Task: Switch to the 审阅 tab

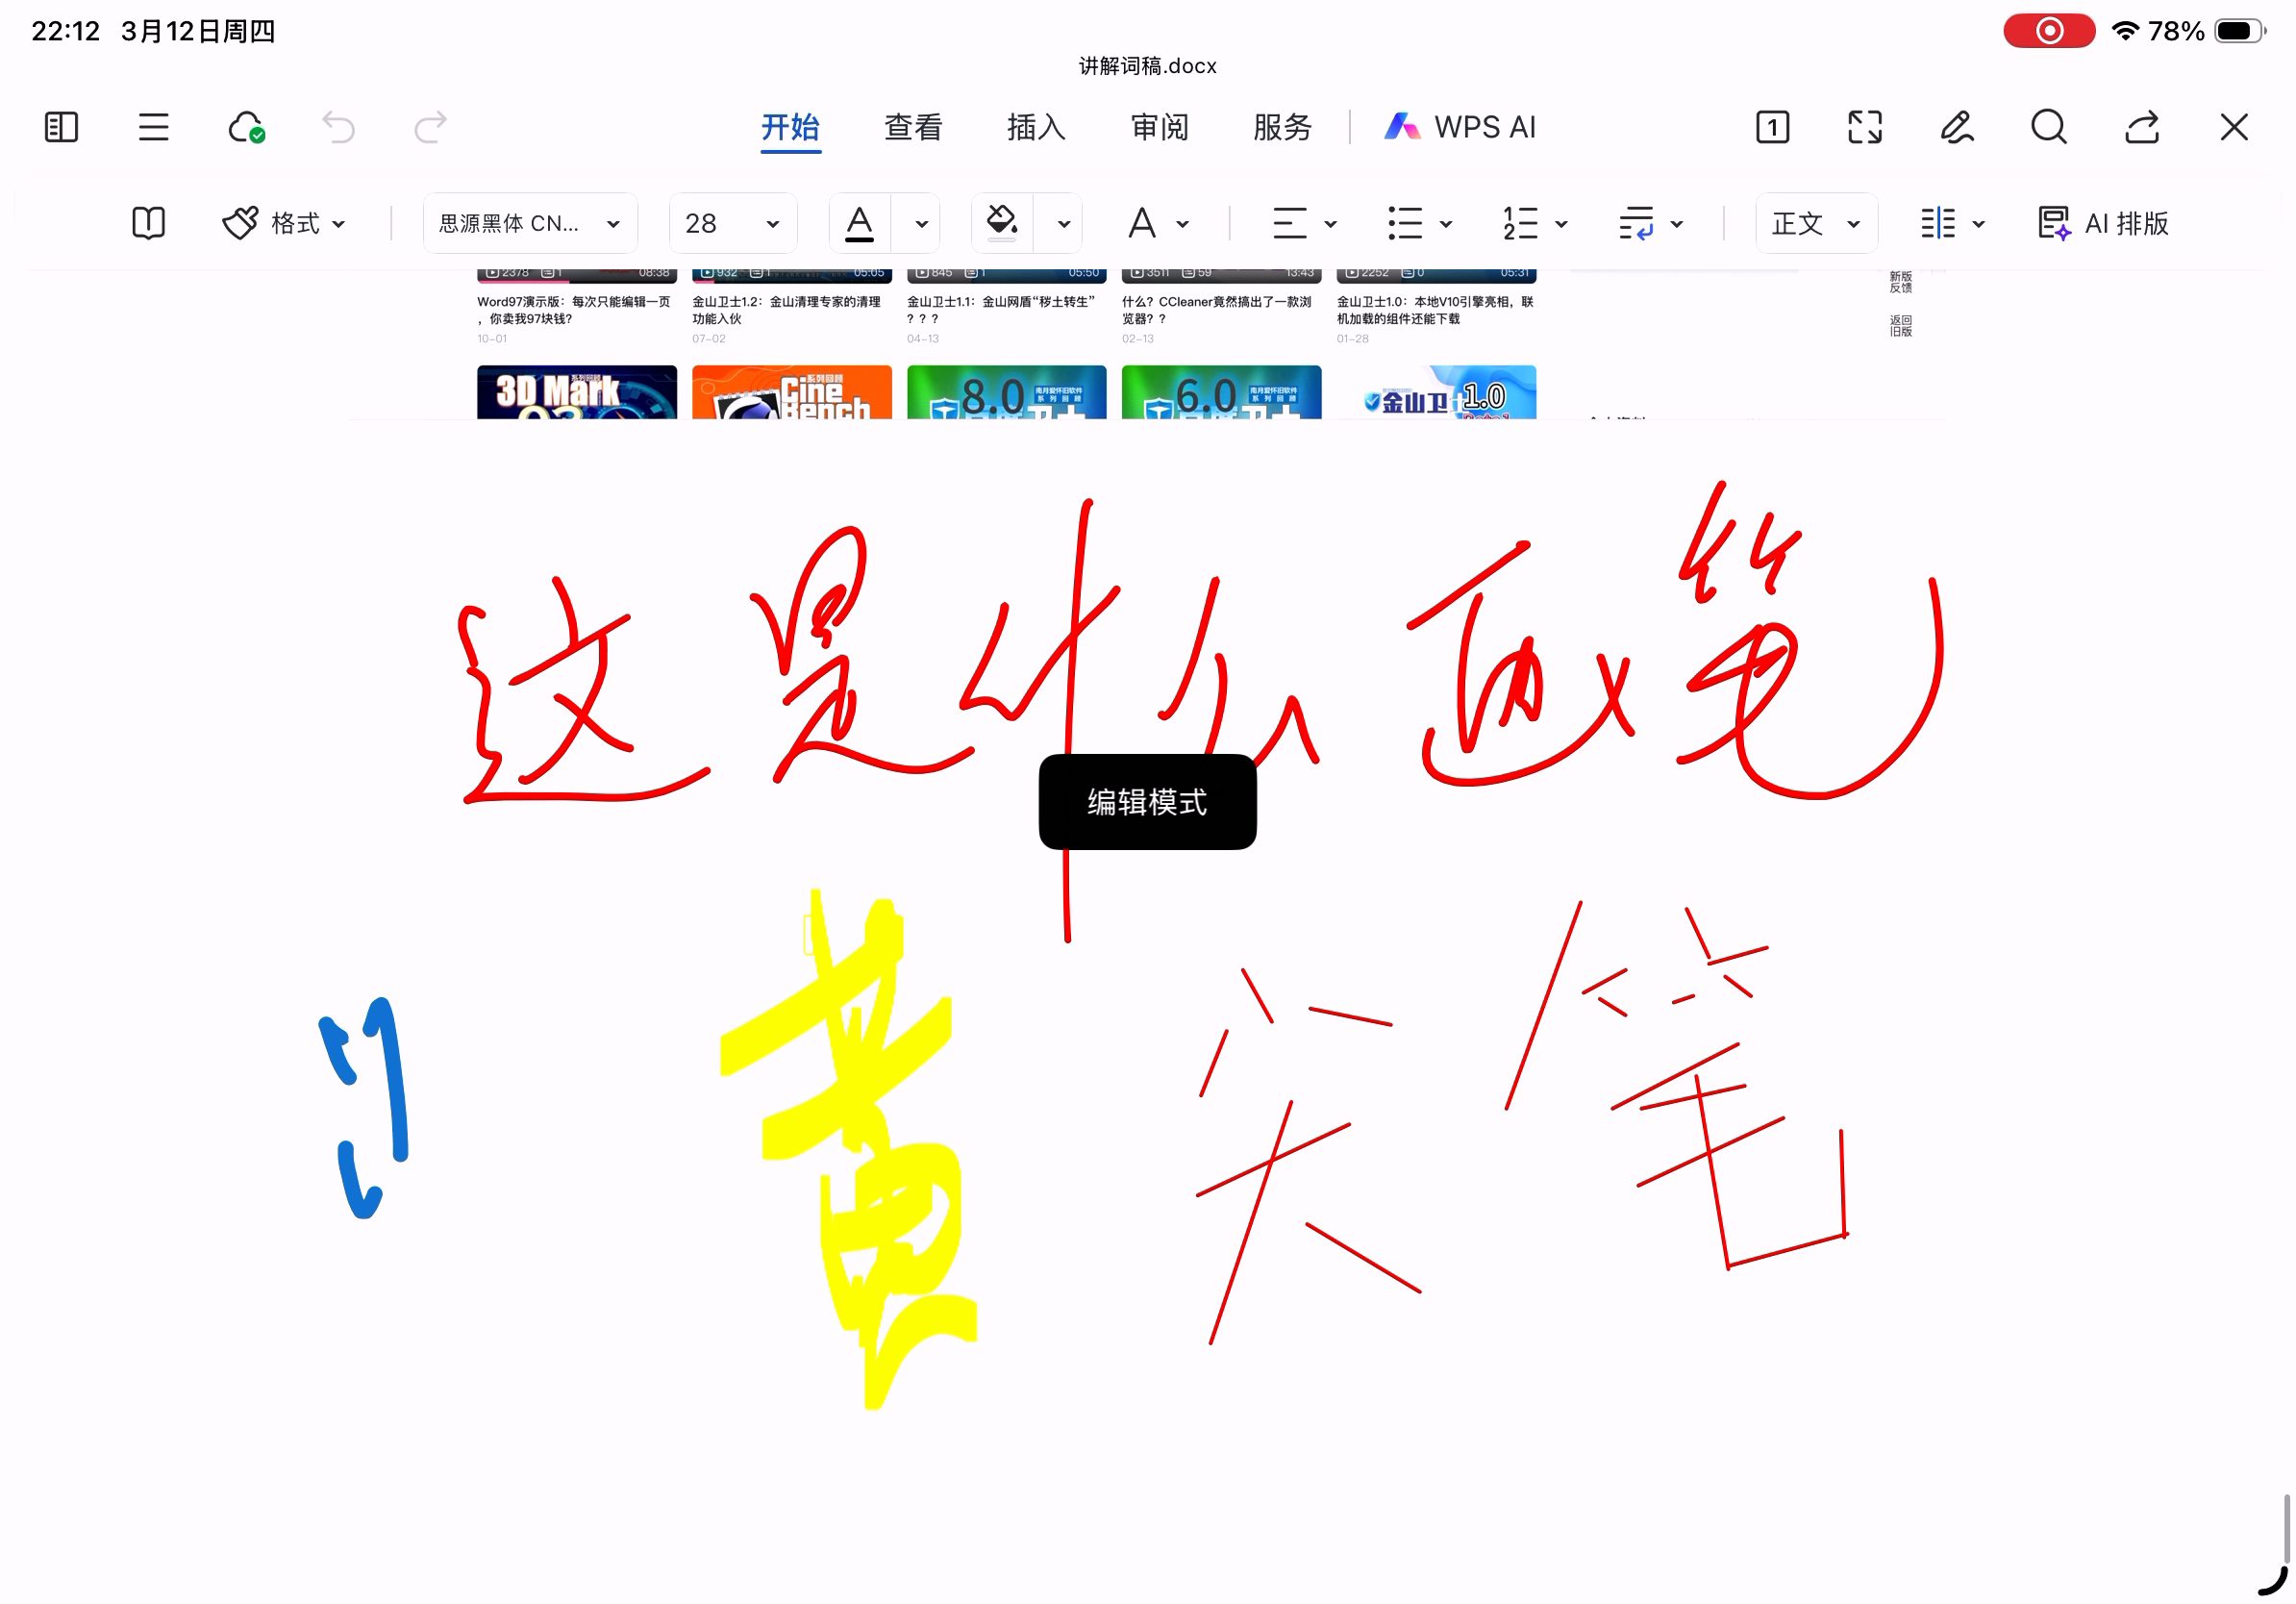Action: 1159,127
